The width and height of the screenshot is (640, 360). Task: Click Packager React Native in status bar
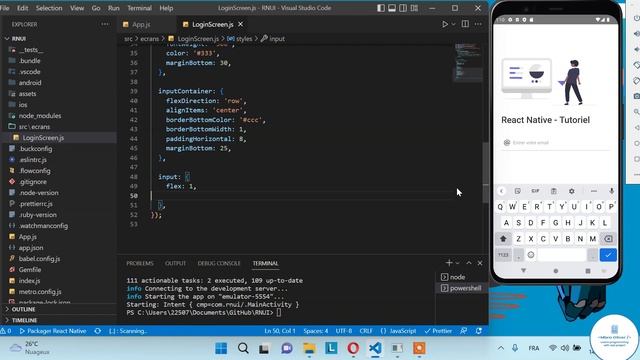[53, 331]
